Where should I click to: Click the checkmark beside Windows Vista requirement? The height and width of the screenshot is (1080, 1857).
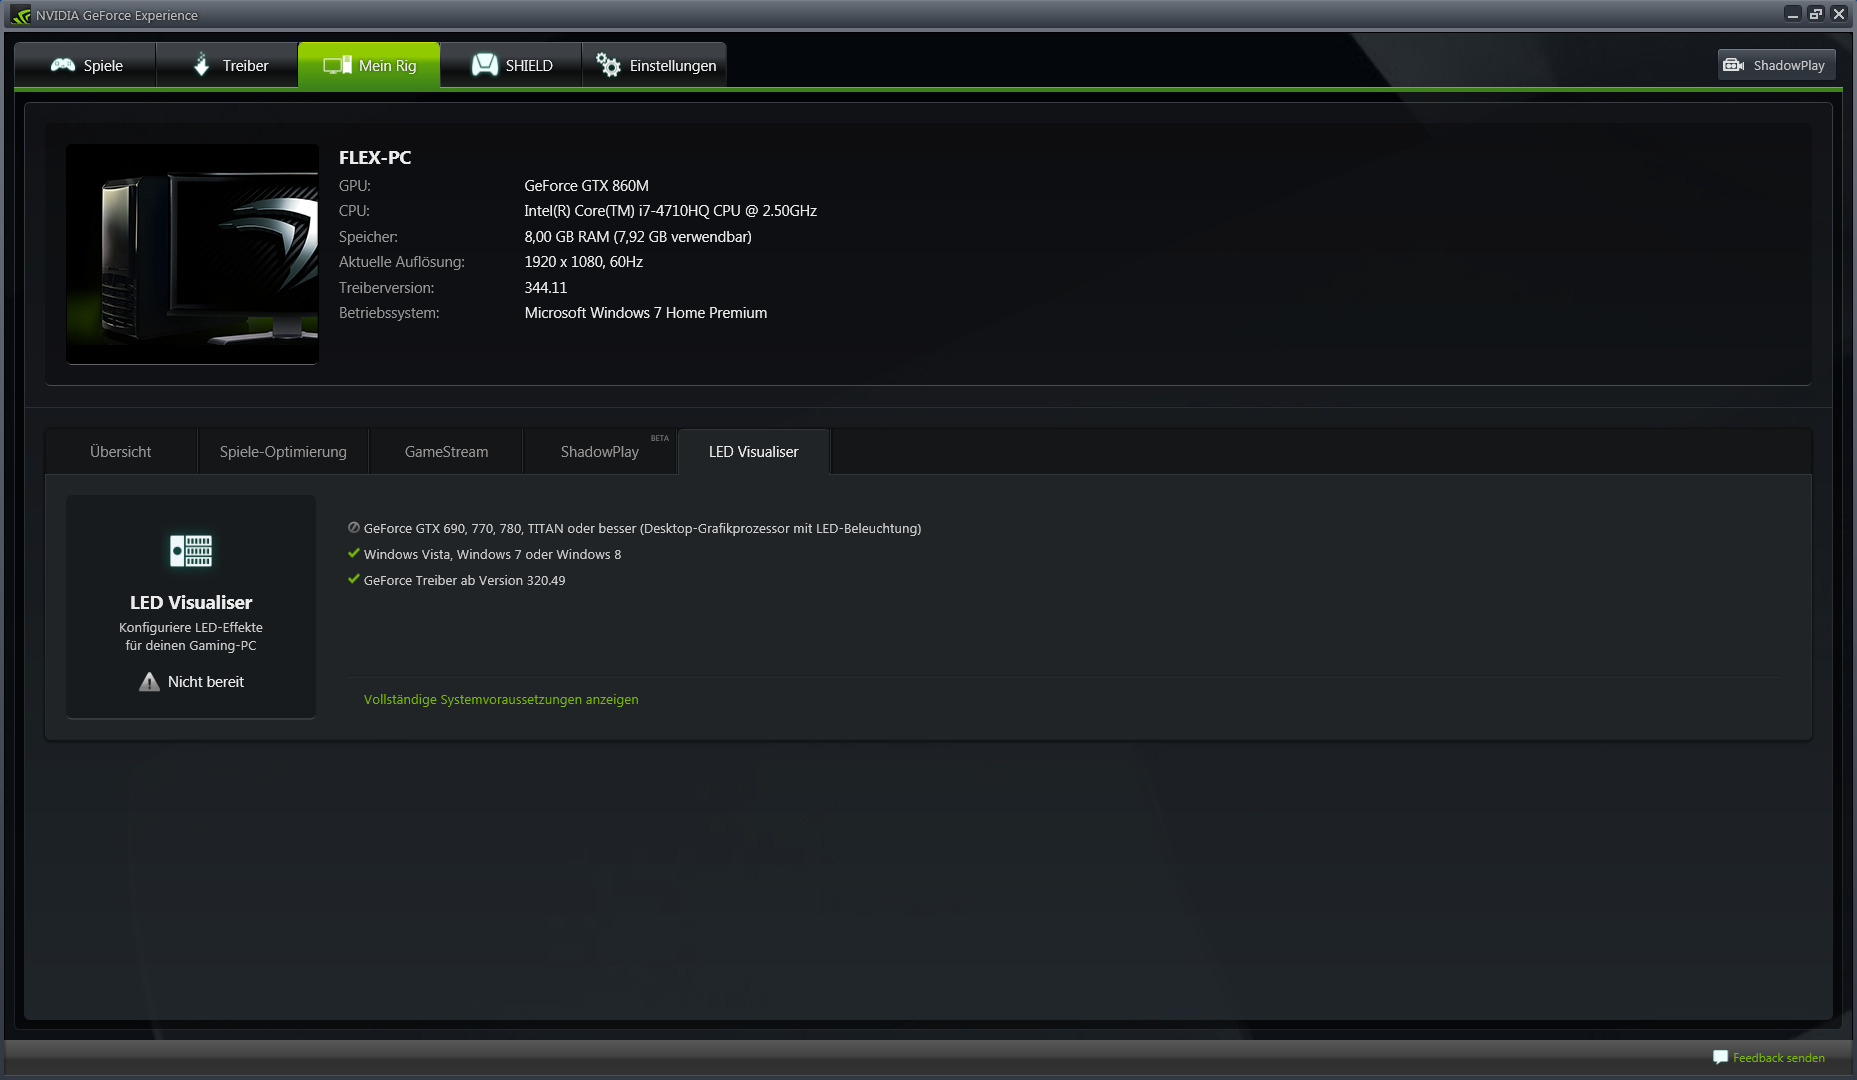coord(353,553)
